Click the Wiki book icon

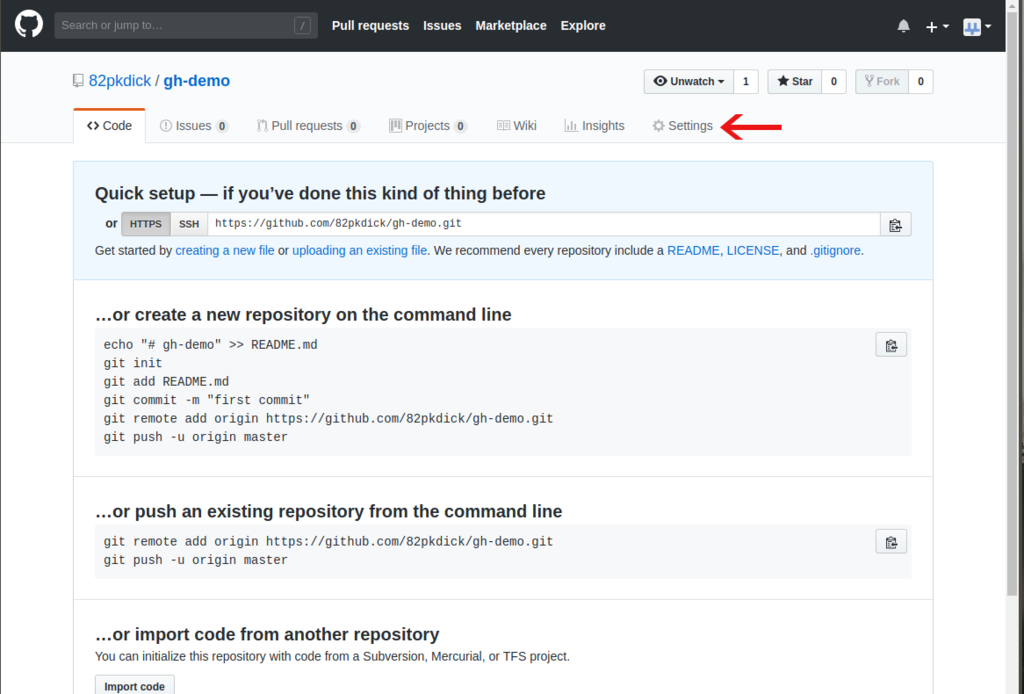click(503, 125)
